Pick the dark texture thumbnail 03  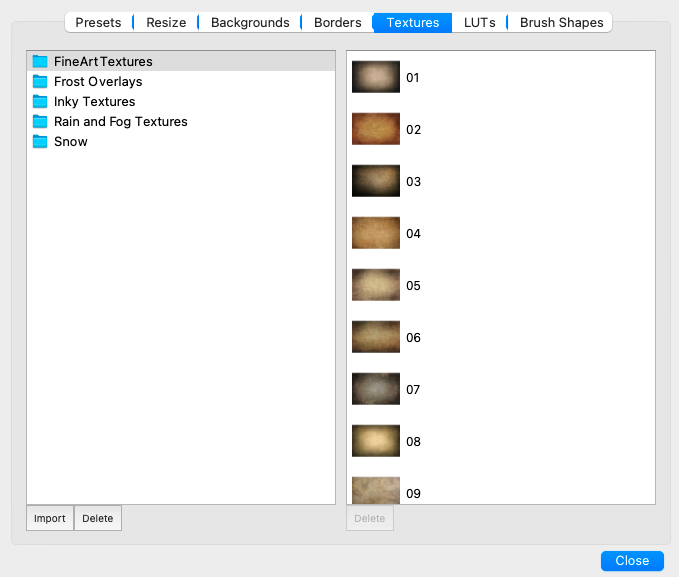click(x=376, y=181)
